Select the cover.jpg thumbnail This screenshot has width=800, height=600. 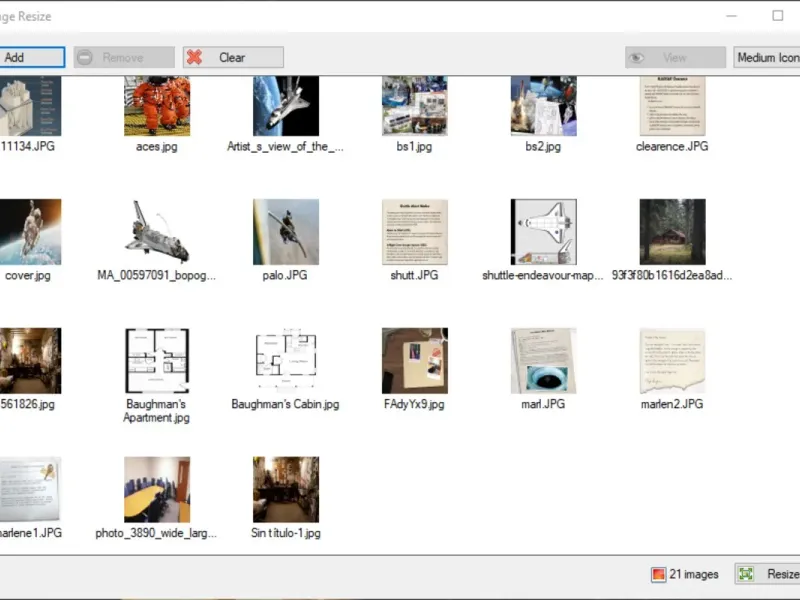pos(31,232)
